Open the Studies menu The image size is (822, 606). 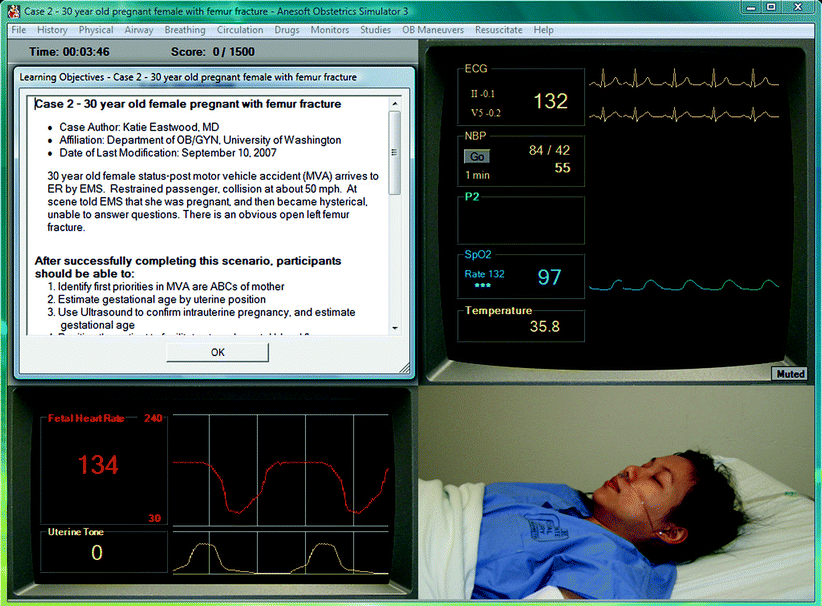pos(376,30)
